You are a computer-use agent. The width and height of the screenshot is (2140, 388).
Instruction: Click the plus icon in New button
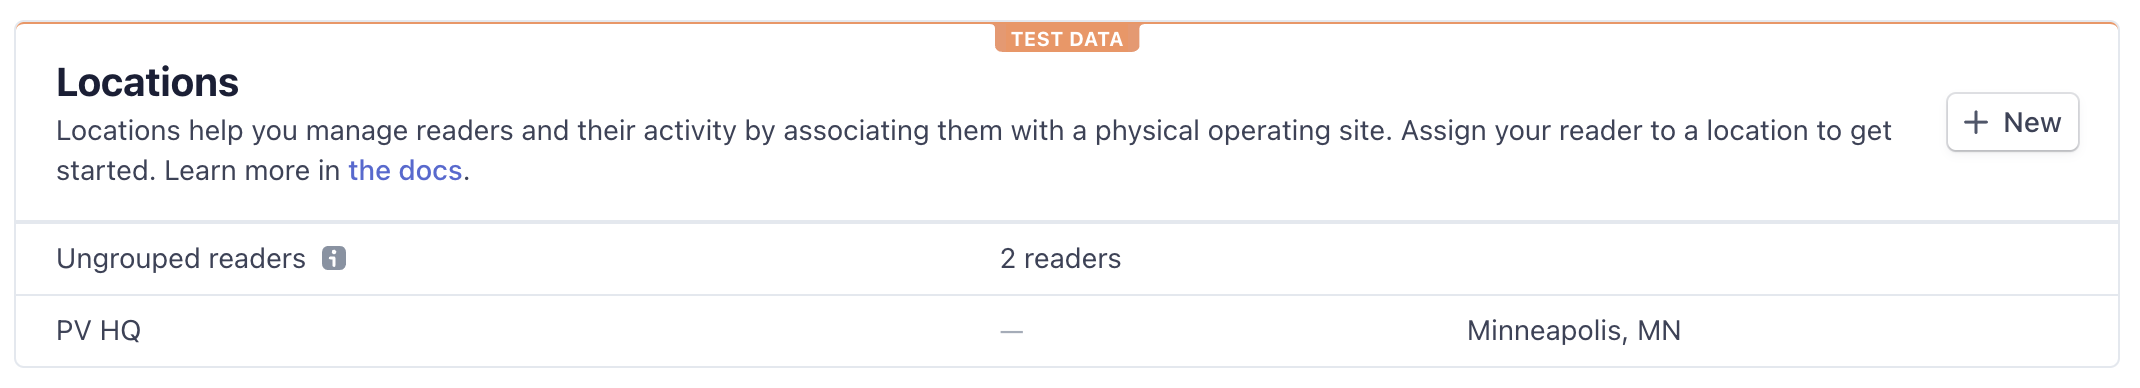tap(1976, 122)
